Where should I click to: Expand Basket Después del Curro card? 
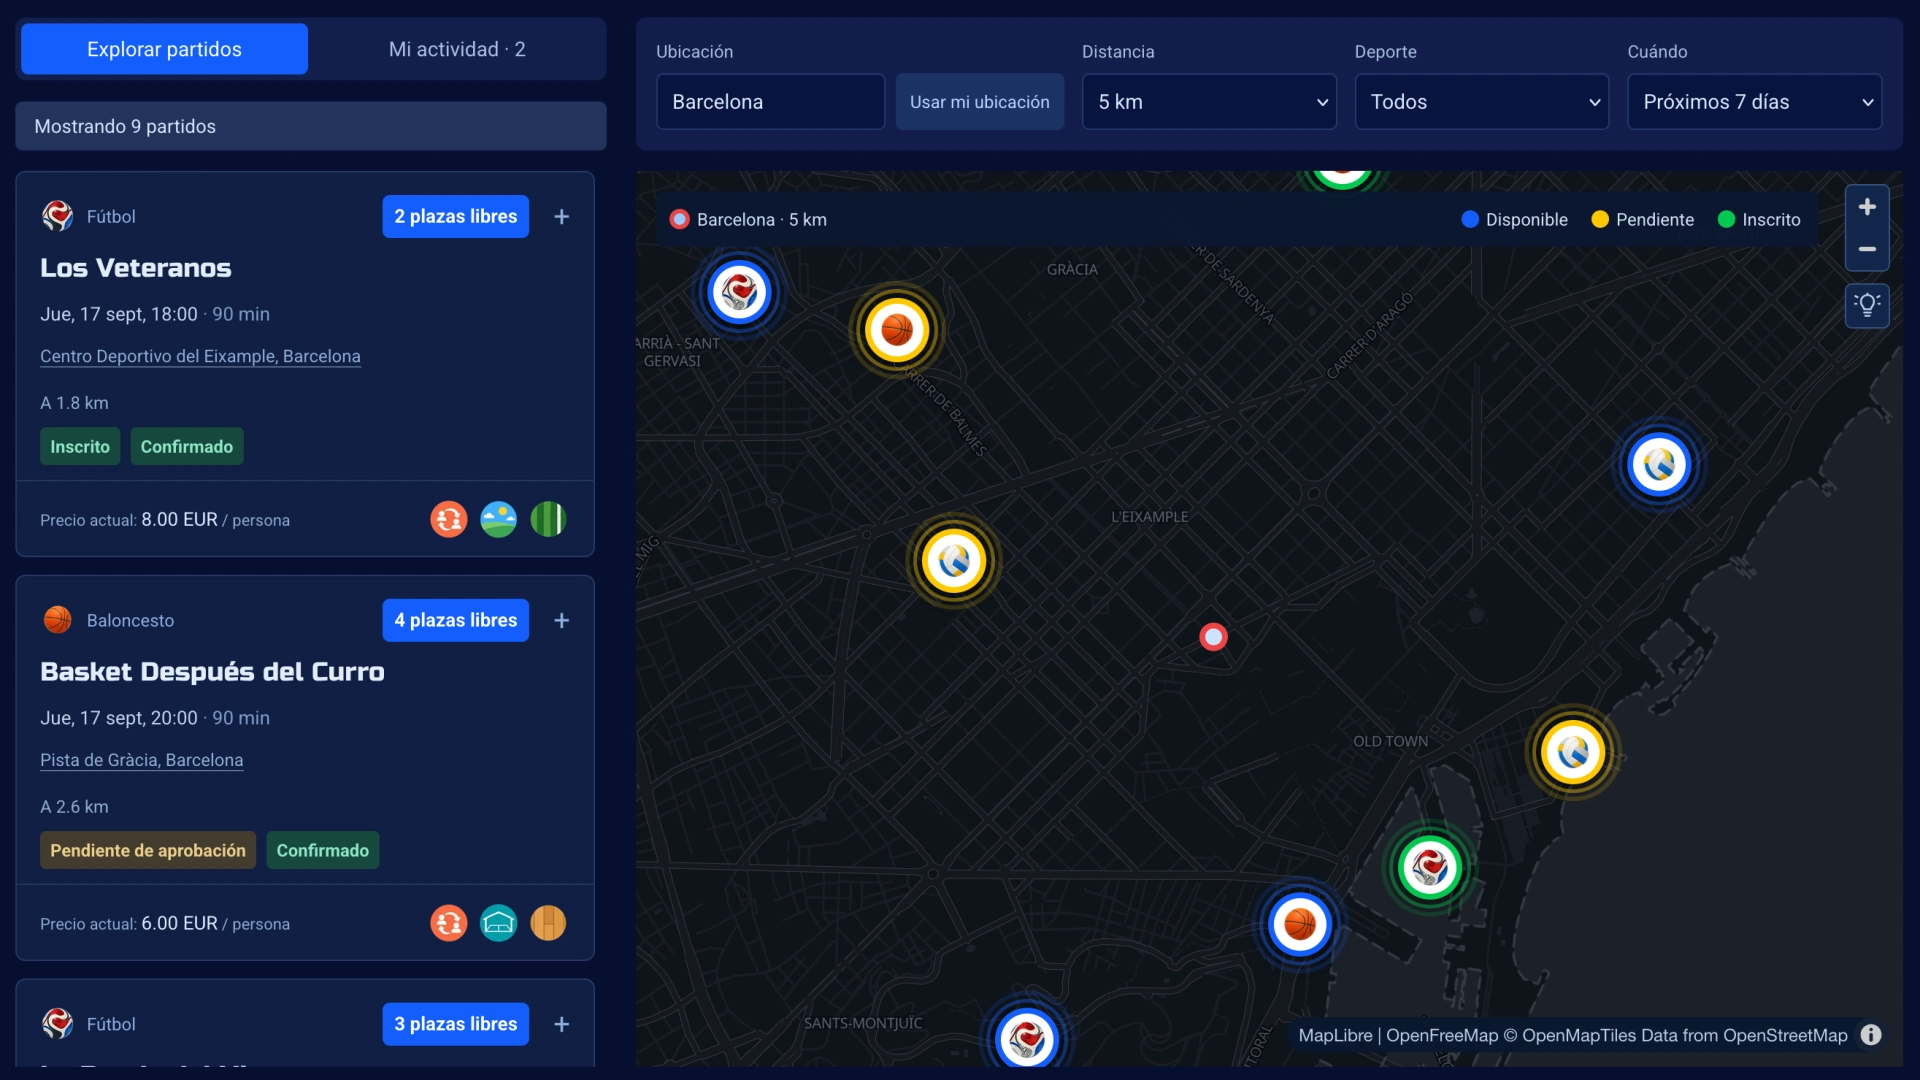[x=562, y=620]
